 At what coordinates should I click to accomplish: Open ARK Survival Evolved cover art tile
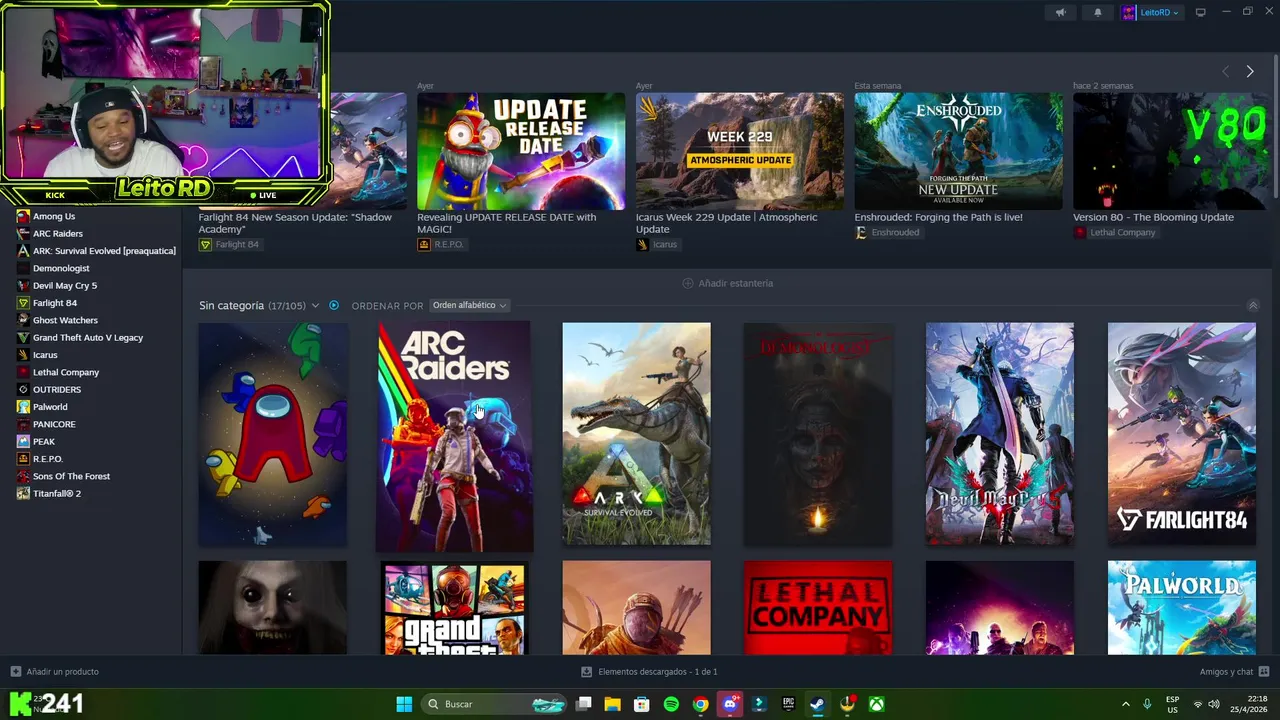[x=637, y=434]
